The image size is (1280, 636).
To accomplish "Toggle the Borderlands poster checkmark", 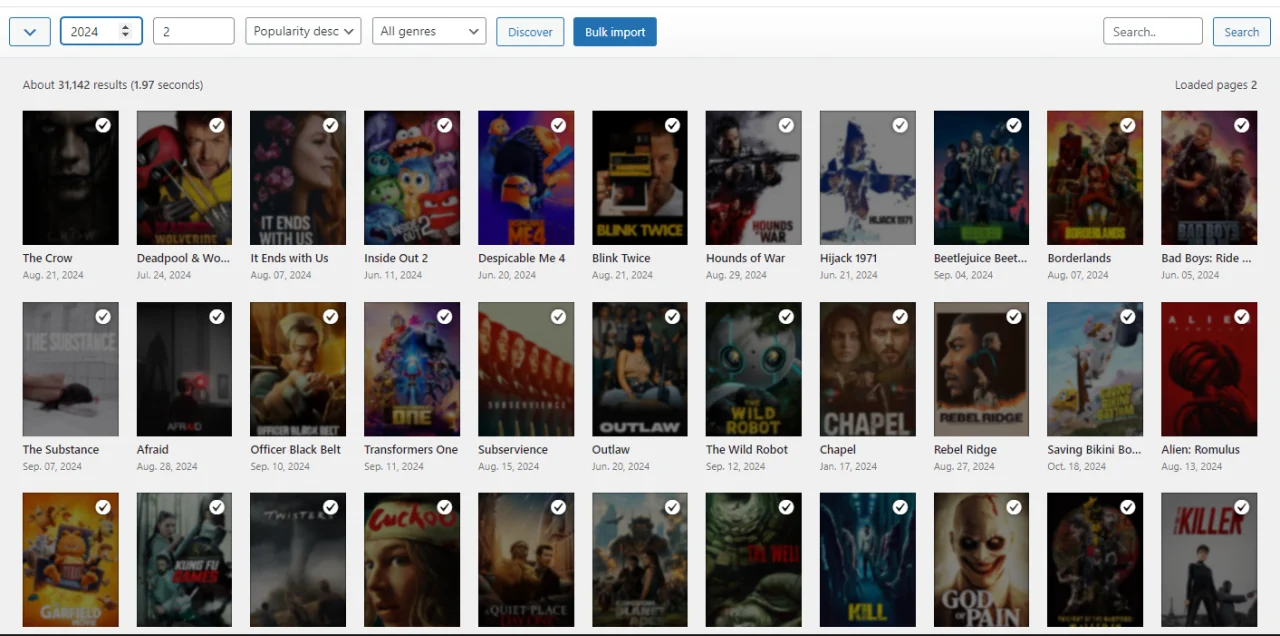I will coord(1128,125).
